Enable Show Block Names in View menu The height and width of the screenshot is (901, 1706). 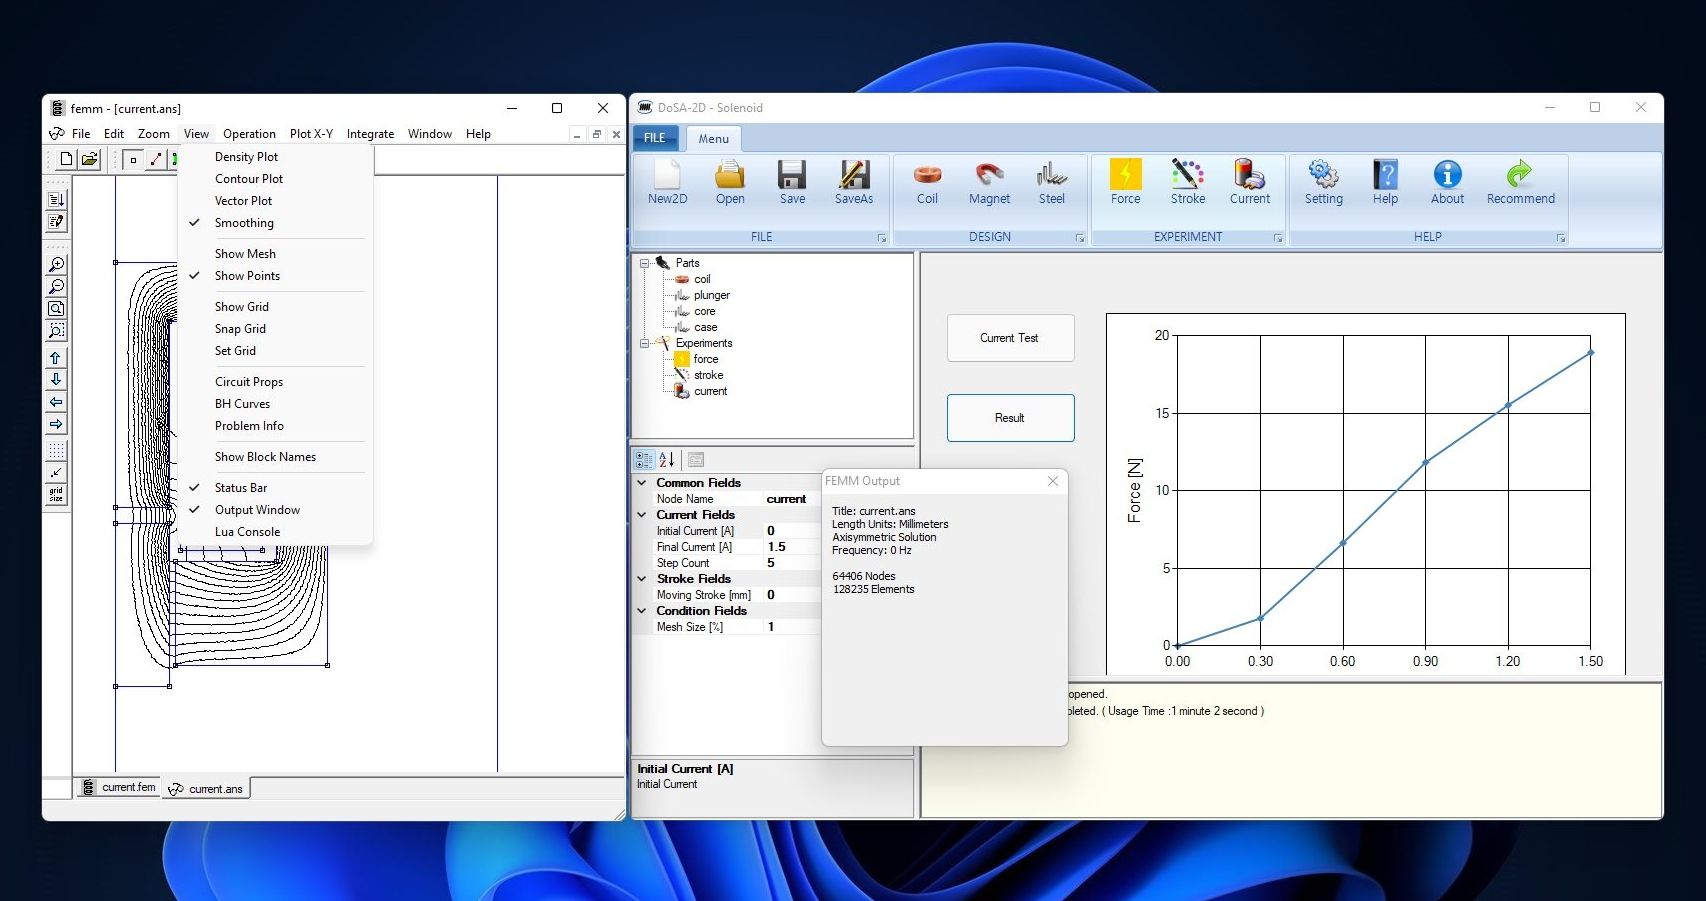coord(275,457)
